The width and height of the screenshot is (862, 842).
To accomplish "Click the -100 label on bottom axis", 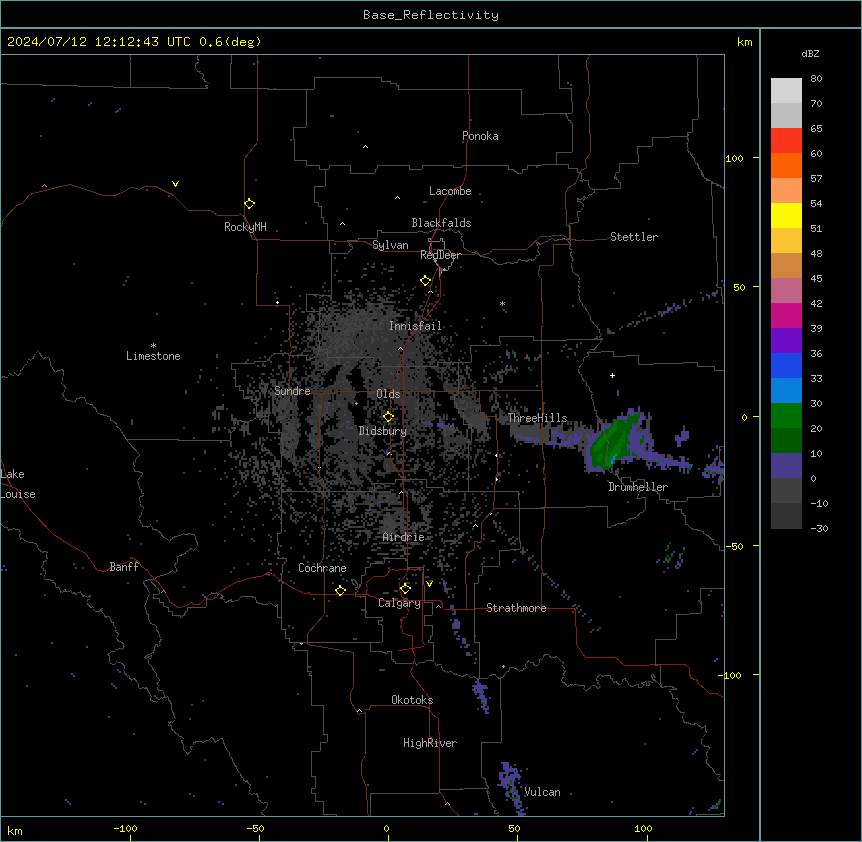I will 125,828.
